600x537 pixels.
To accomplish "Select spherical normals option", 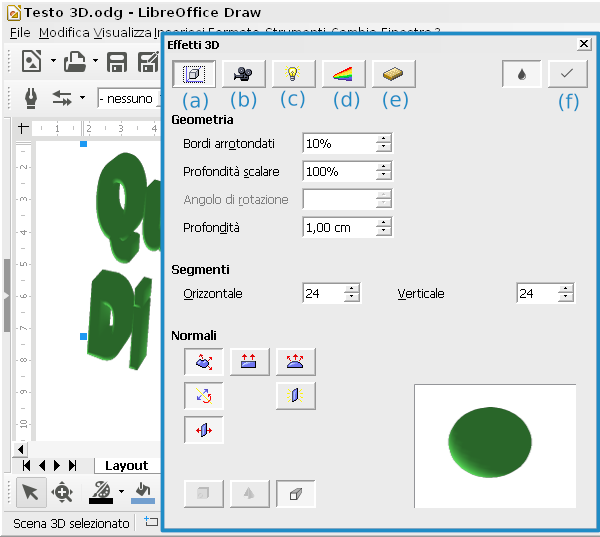I will 296,362.
